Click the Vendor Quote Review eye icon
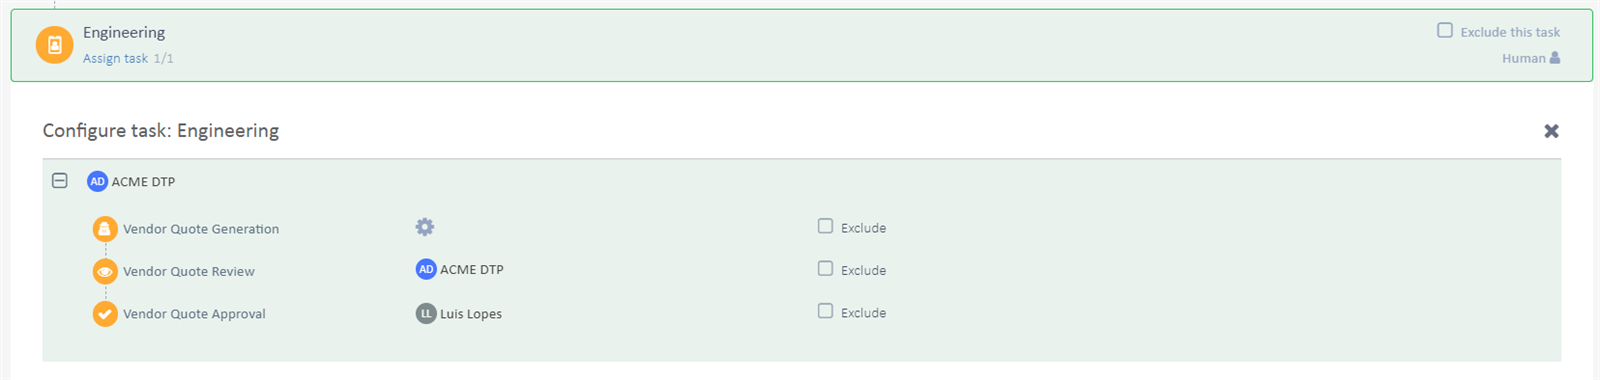Viewport: 1600px width, 380px height. (x=105, y=271)
